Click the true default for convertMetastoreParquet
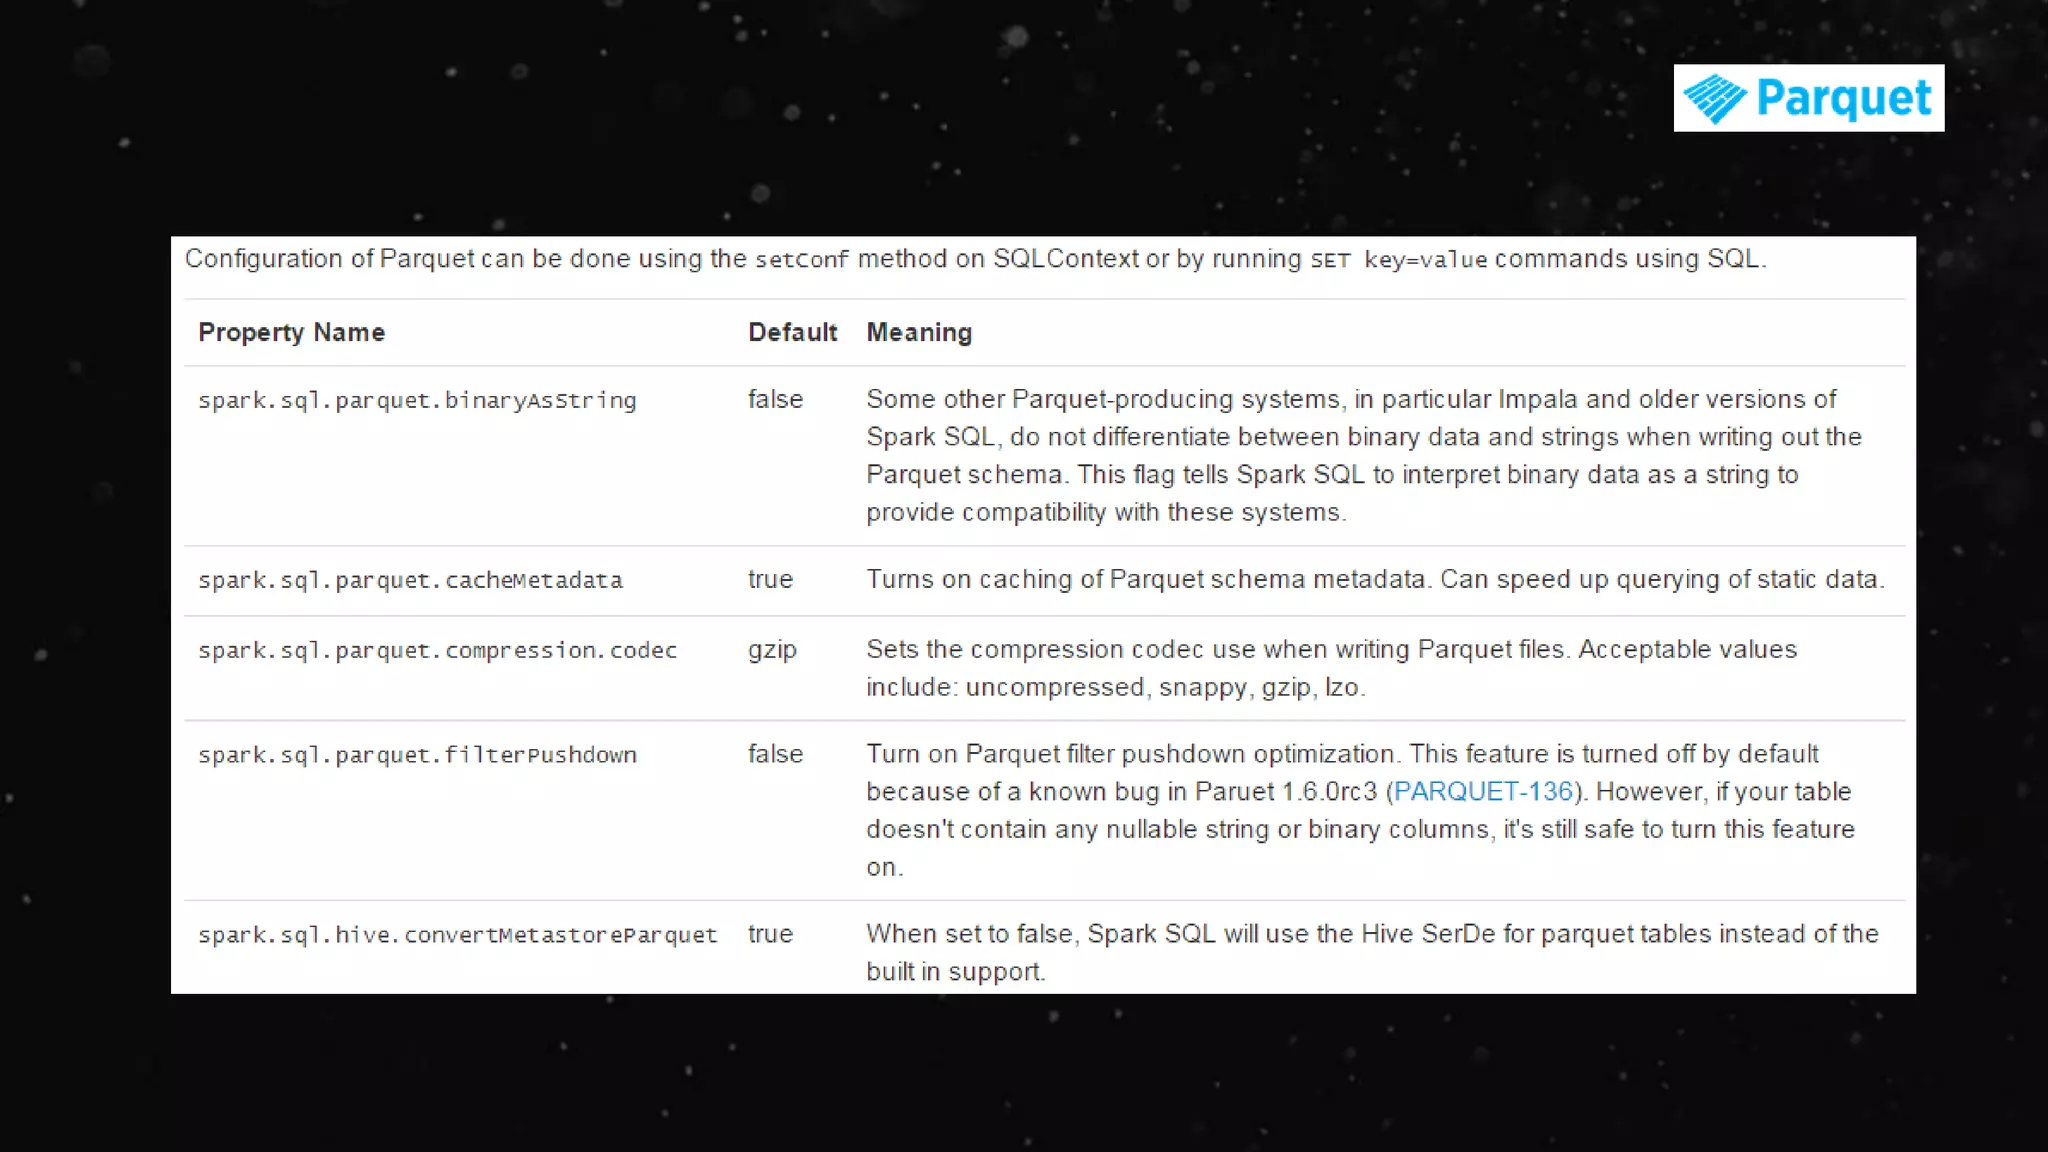This screenshot has height=1152, width=2048. coord(770,935)
